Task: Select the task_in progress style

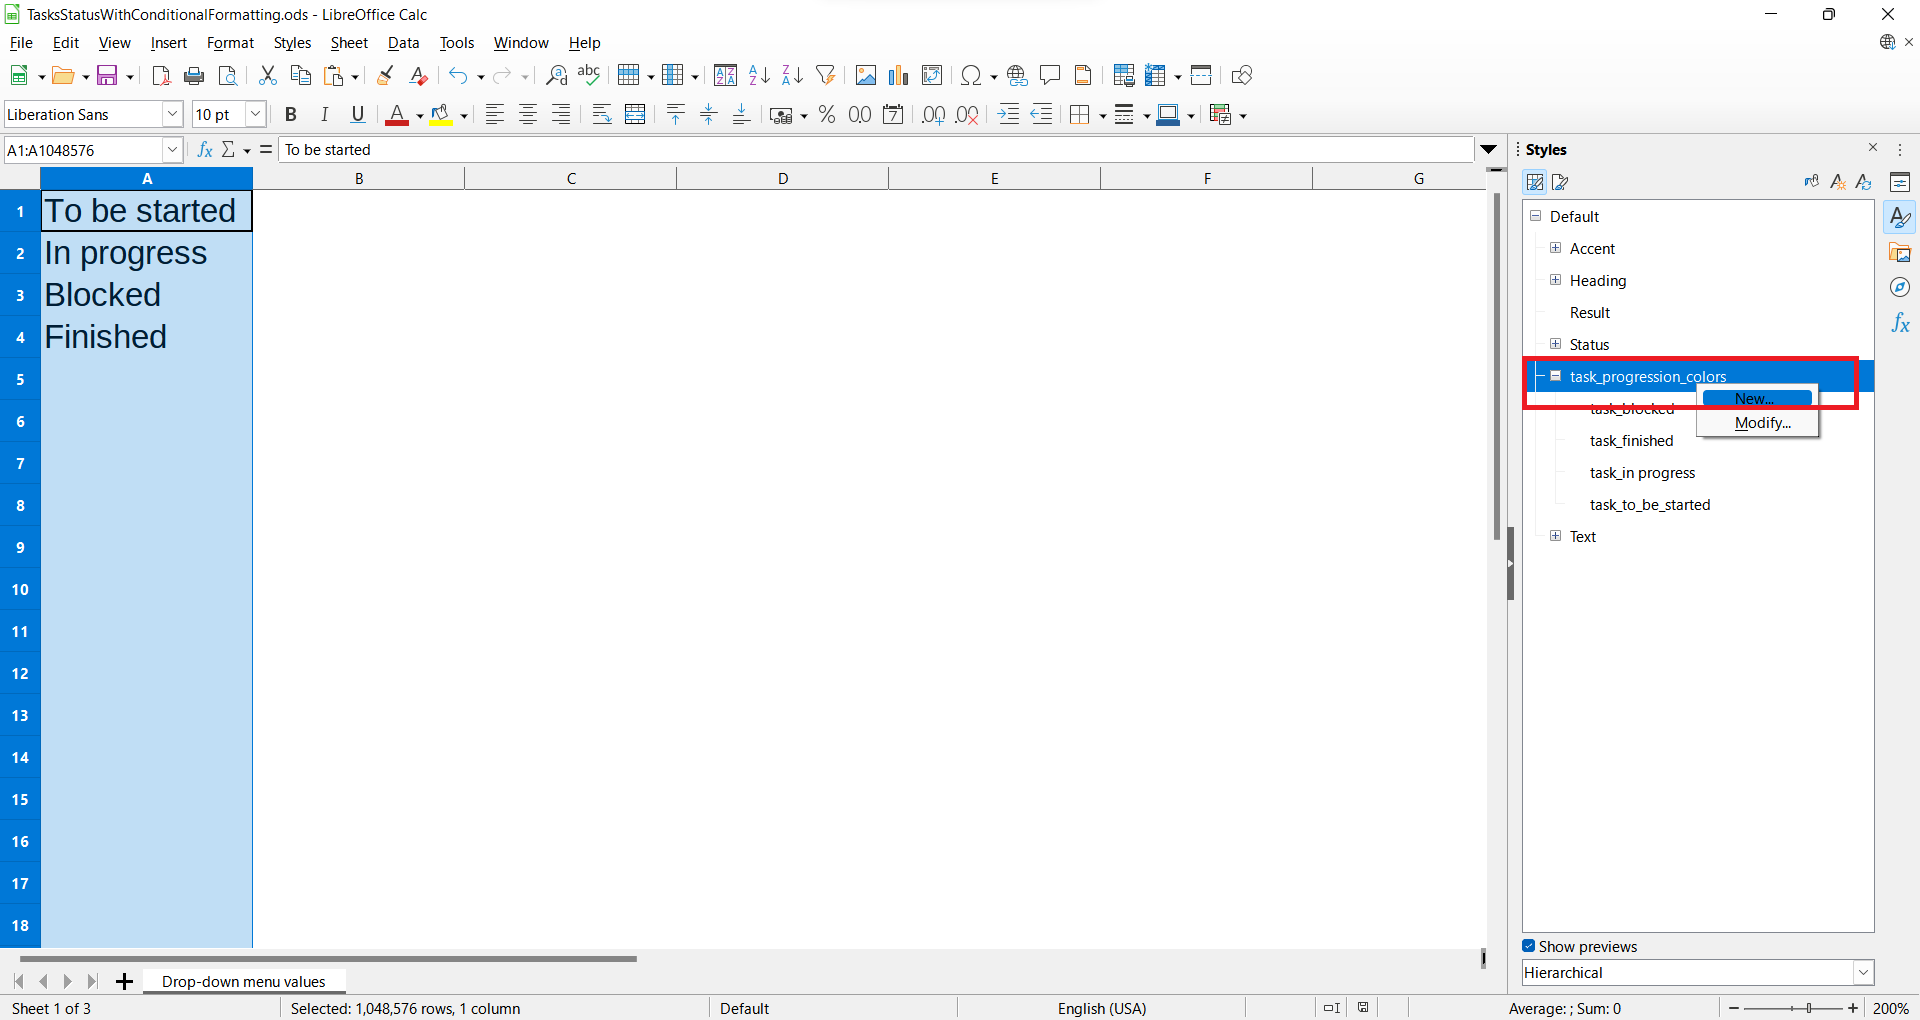Action: 1642,473
